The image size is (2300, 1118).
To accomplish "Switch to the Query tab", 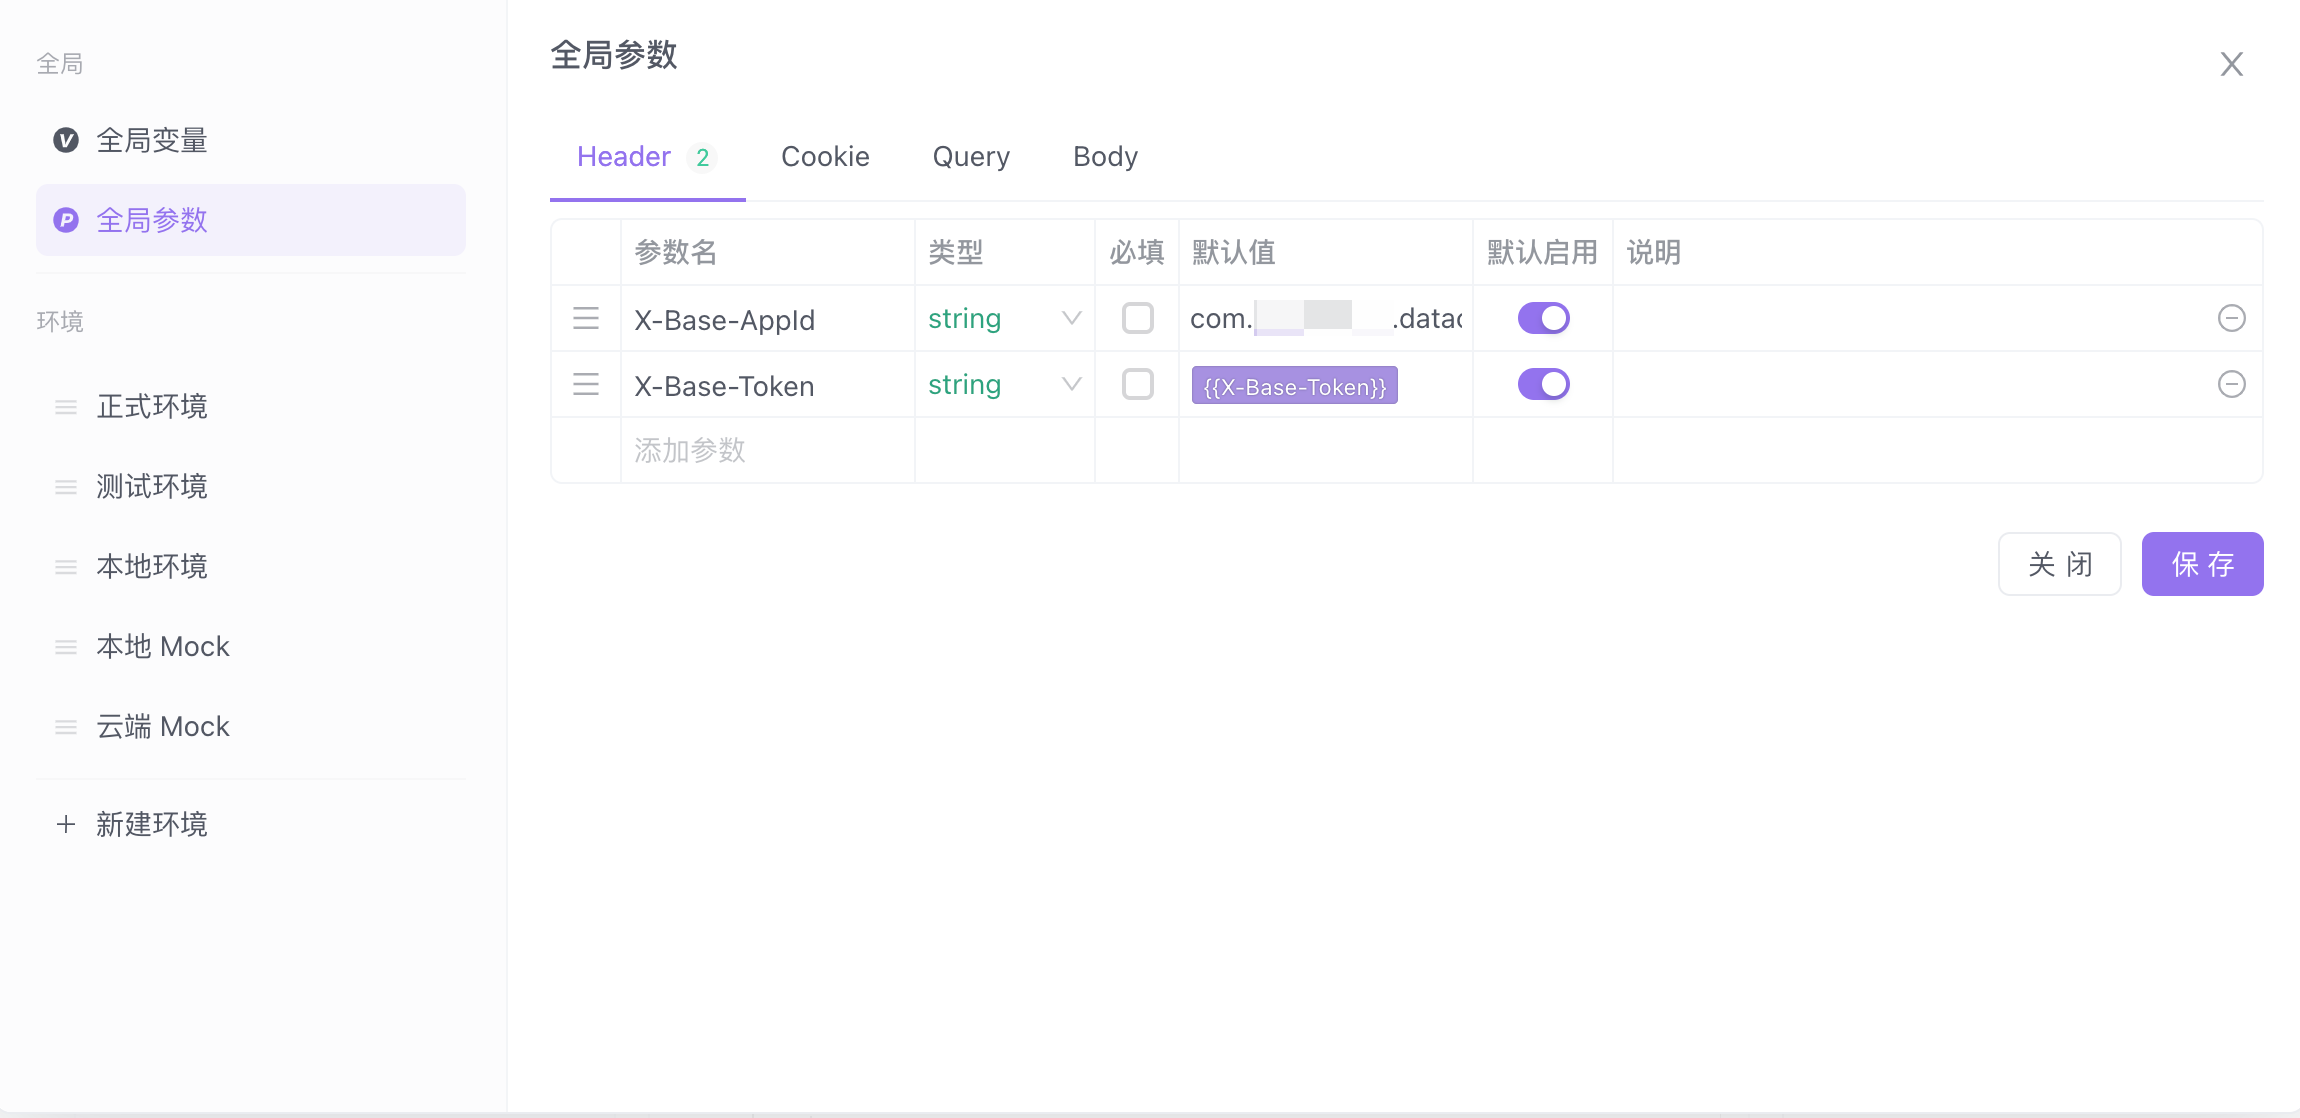I will click(971, 157).
